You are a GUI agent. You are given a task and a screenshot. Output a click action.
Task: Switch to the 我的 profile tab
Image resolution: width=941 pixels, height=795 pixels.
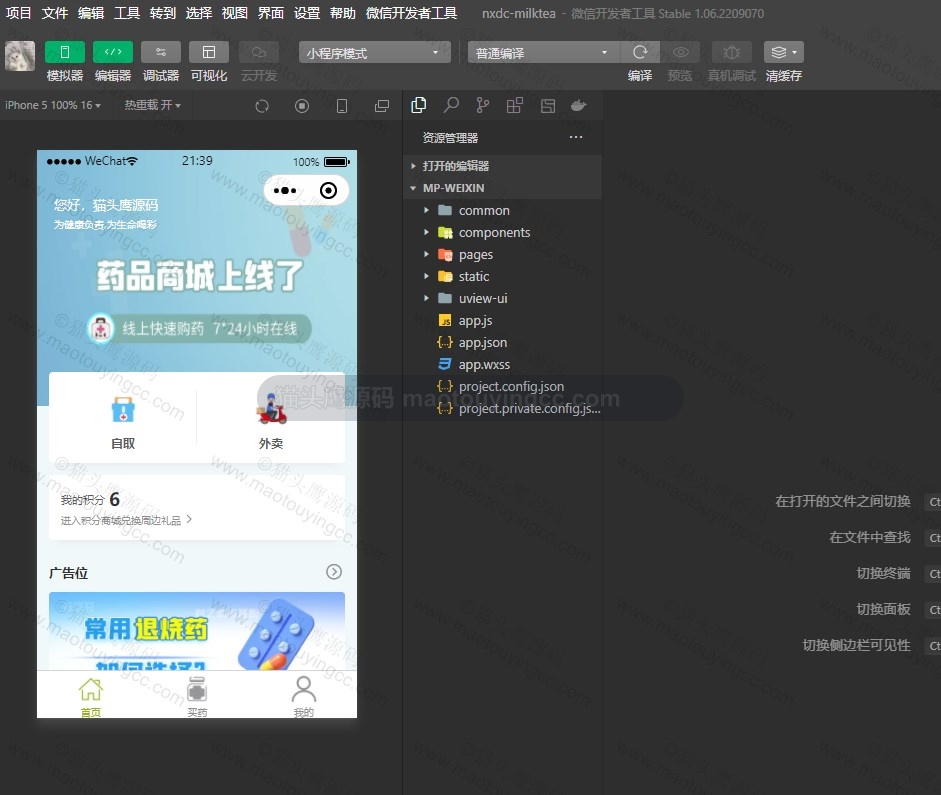coord(304,696)
